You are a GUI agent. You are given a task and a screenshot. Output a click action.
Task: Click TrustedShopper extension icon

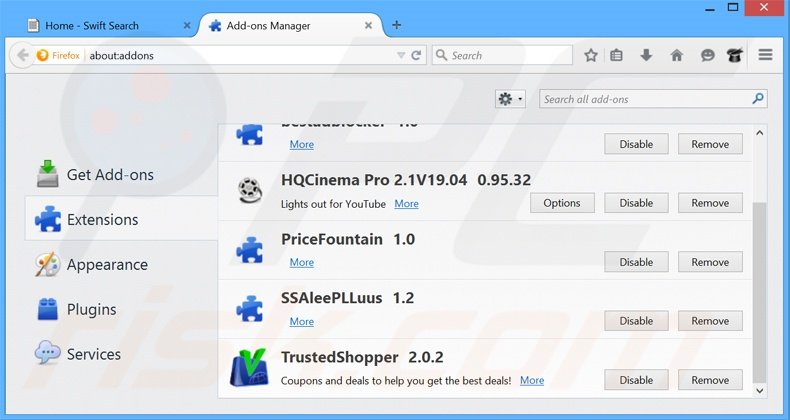tap(249, 367)
